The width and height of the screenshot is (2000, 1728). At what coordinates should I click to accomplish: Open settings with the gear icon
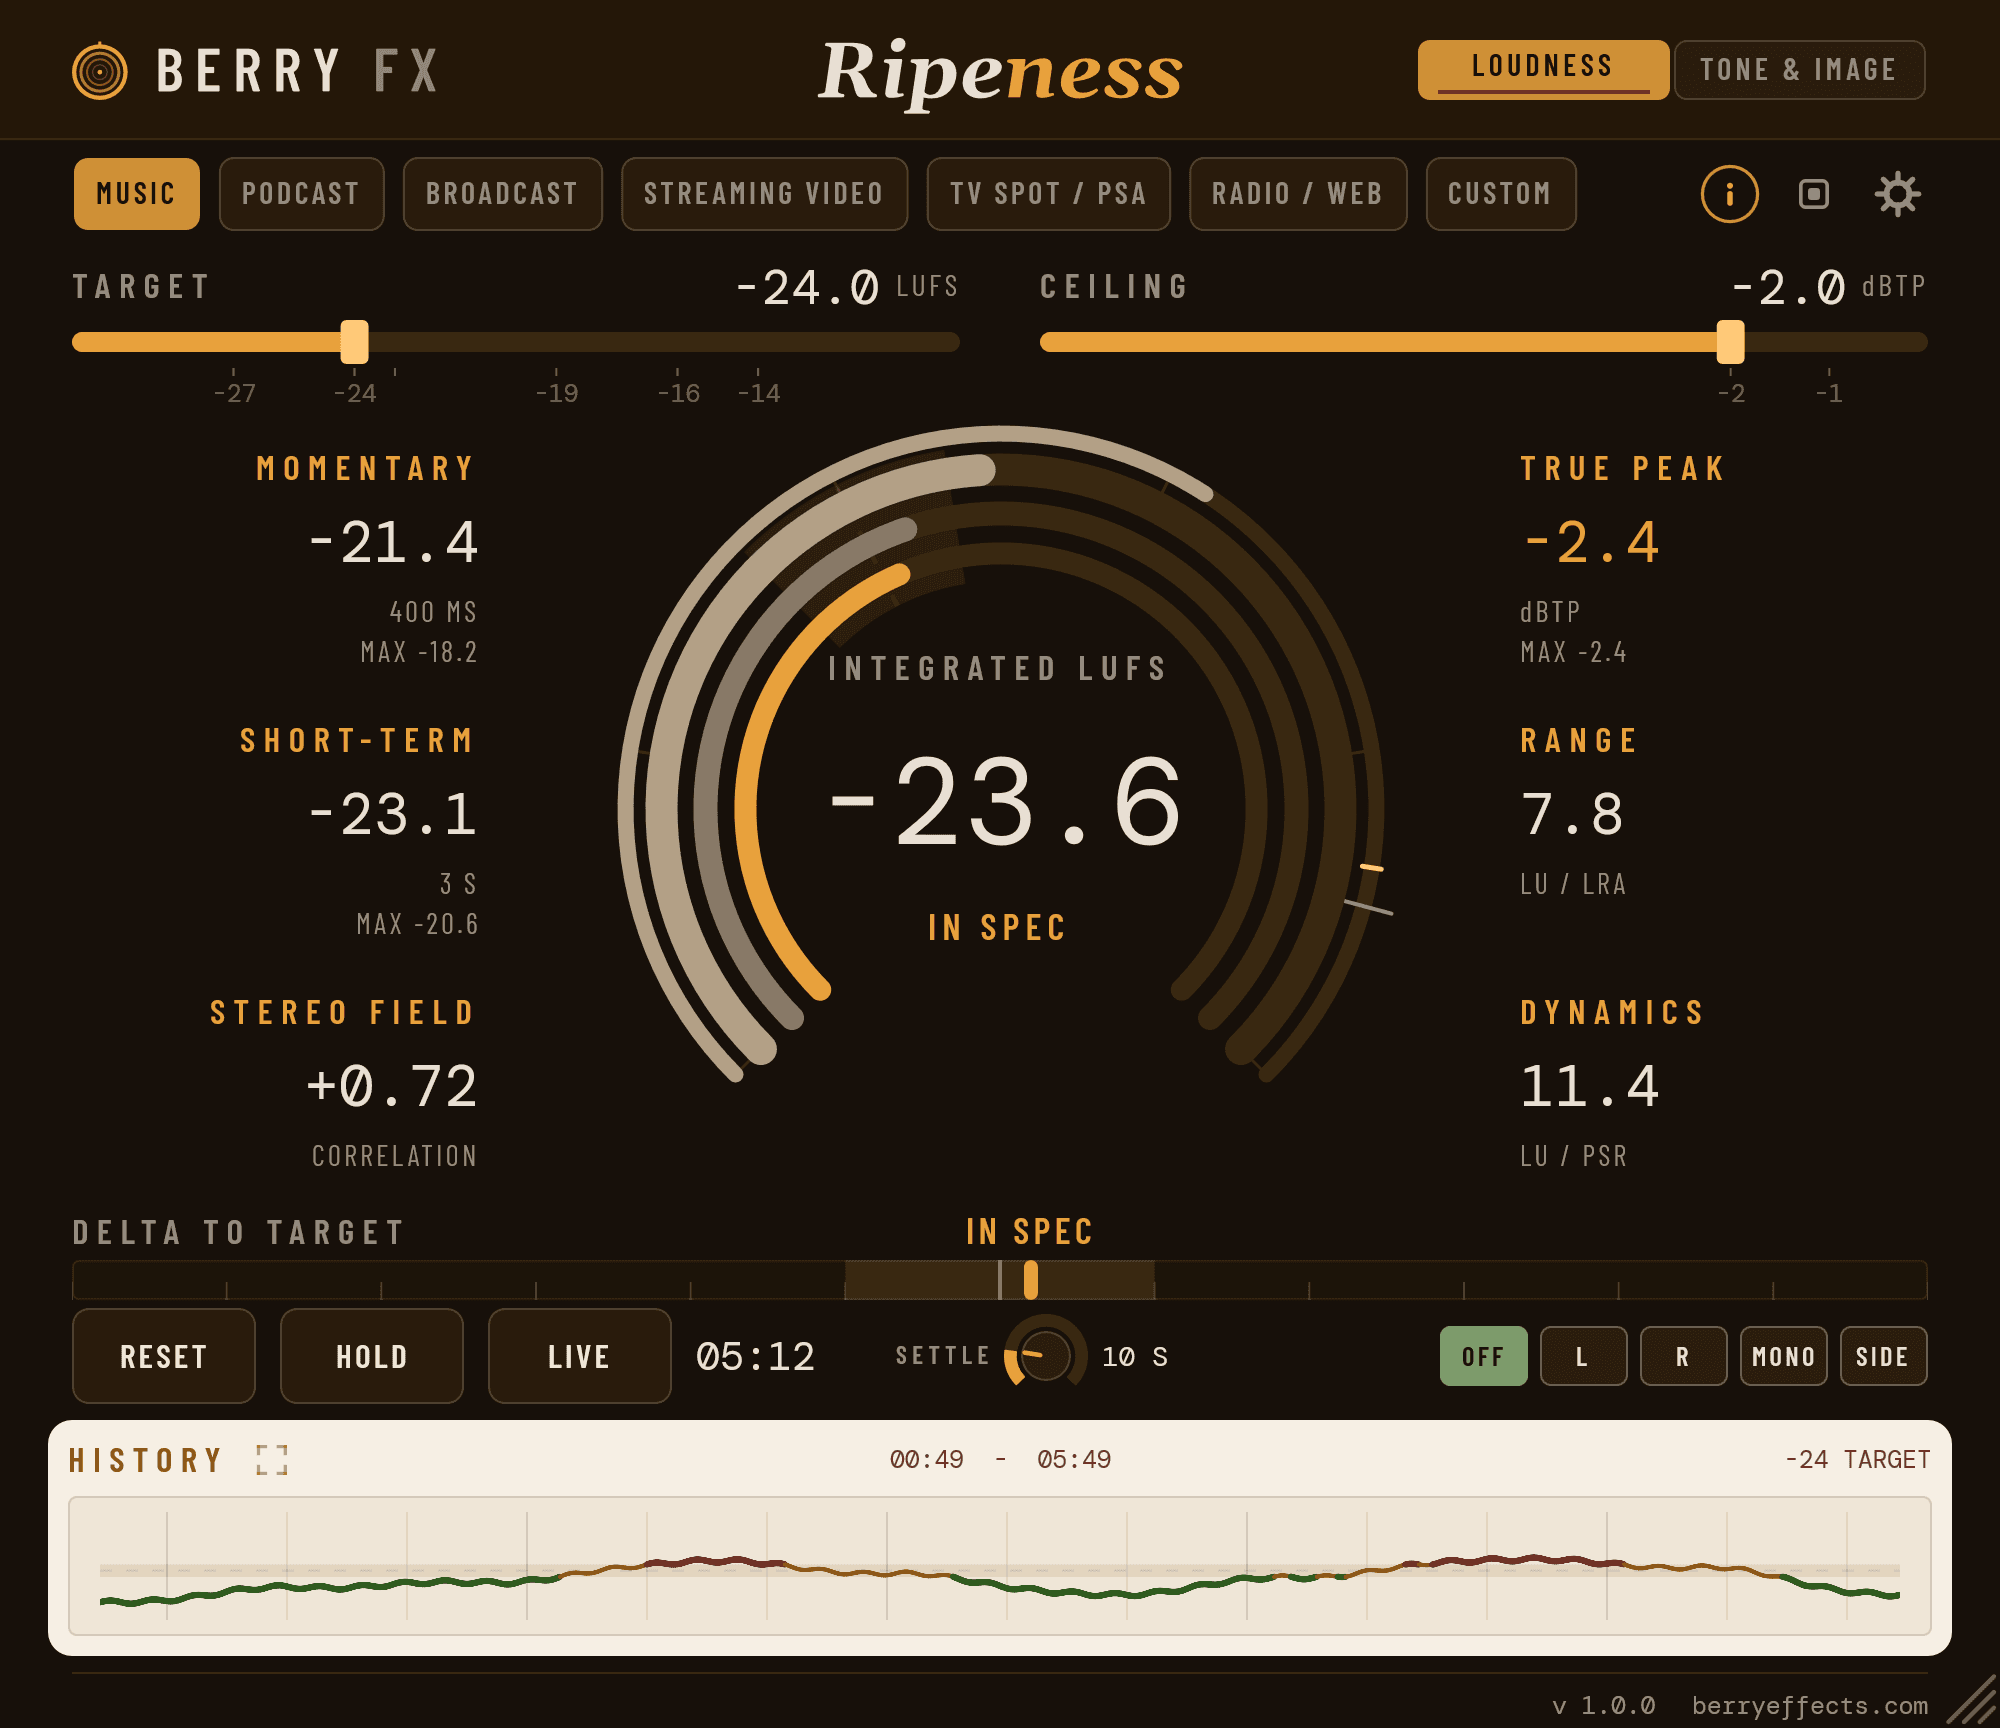(x=1897, y=194)
